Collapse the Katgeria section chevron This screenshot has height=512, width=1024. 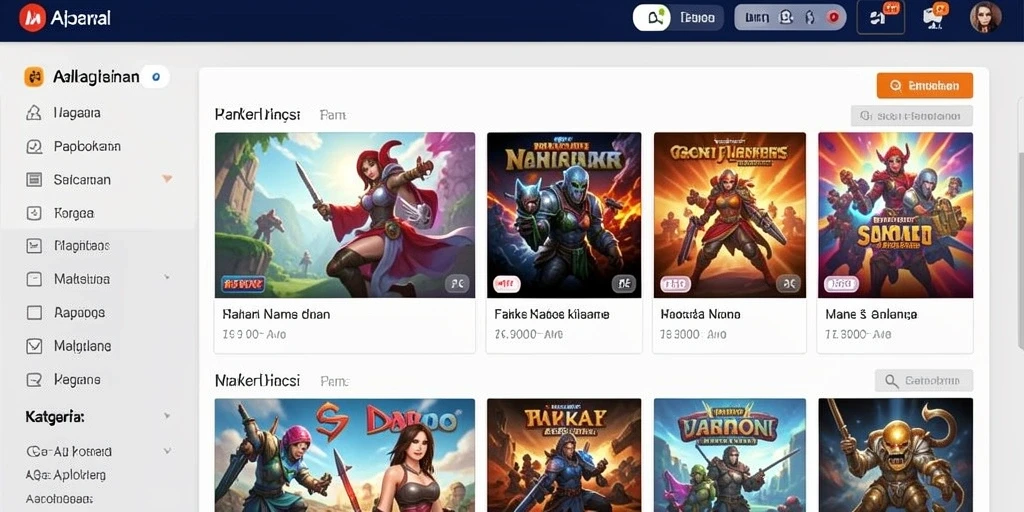coord(167,415)
